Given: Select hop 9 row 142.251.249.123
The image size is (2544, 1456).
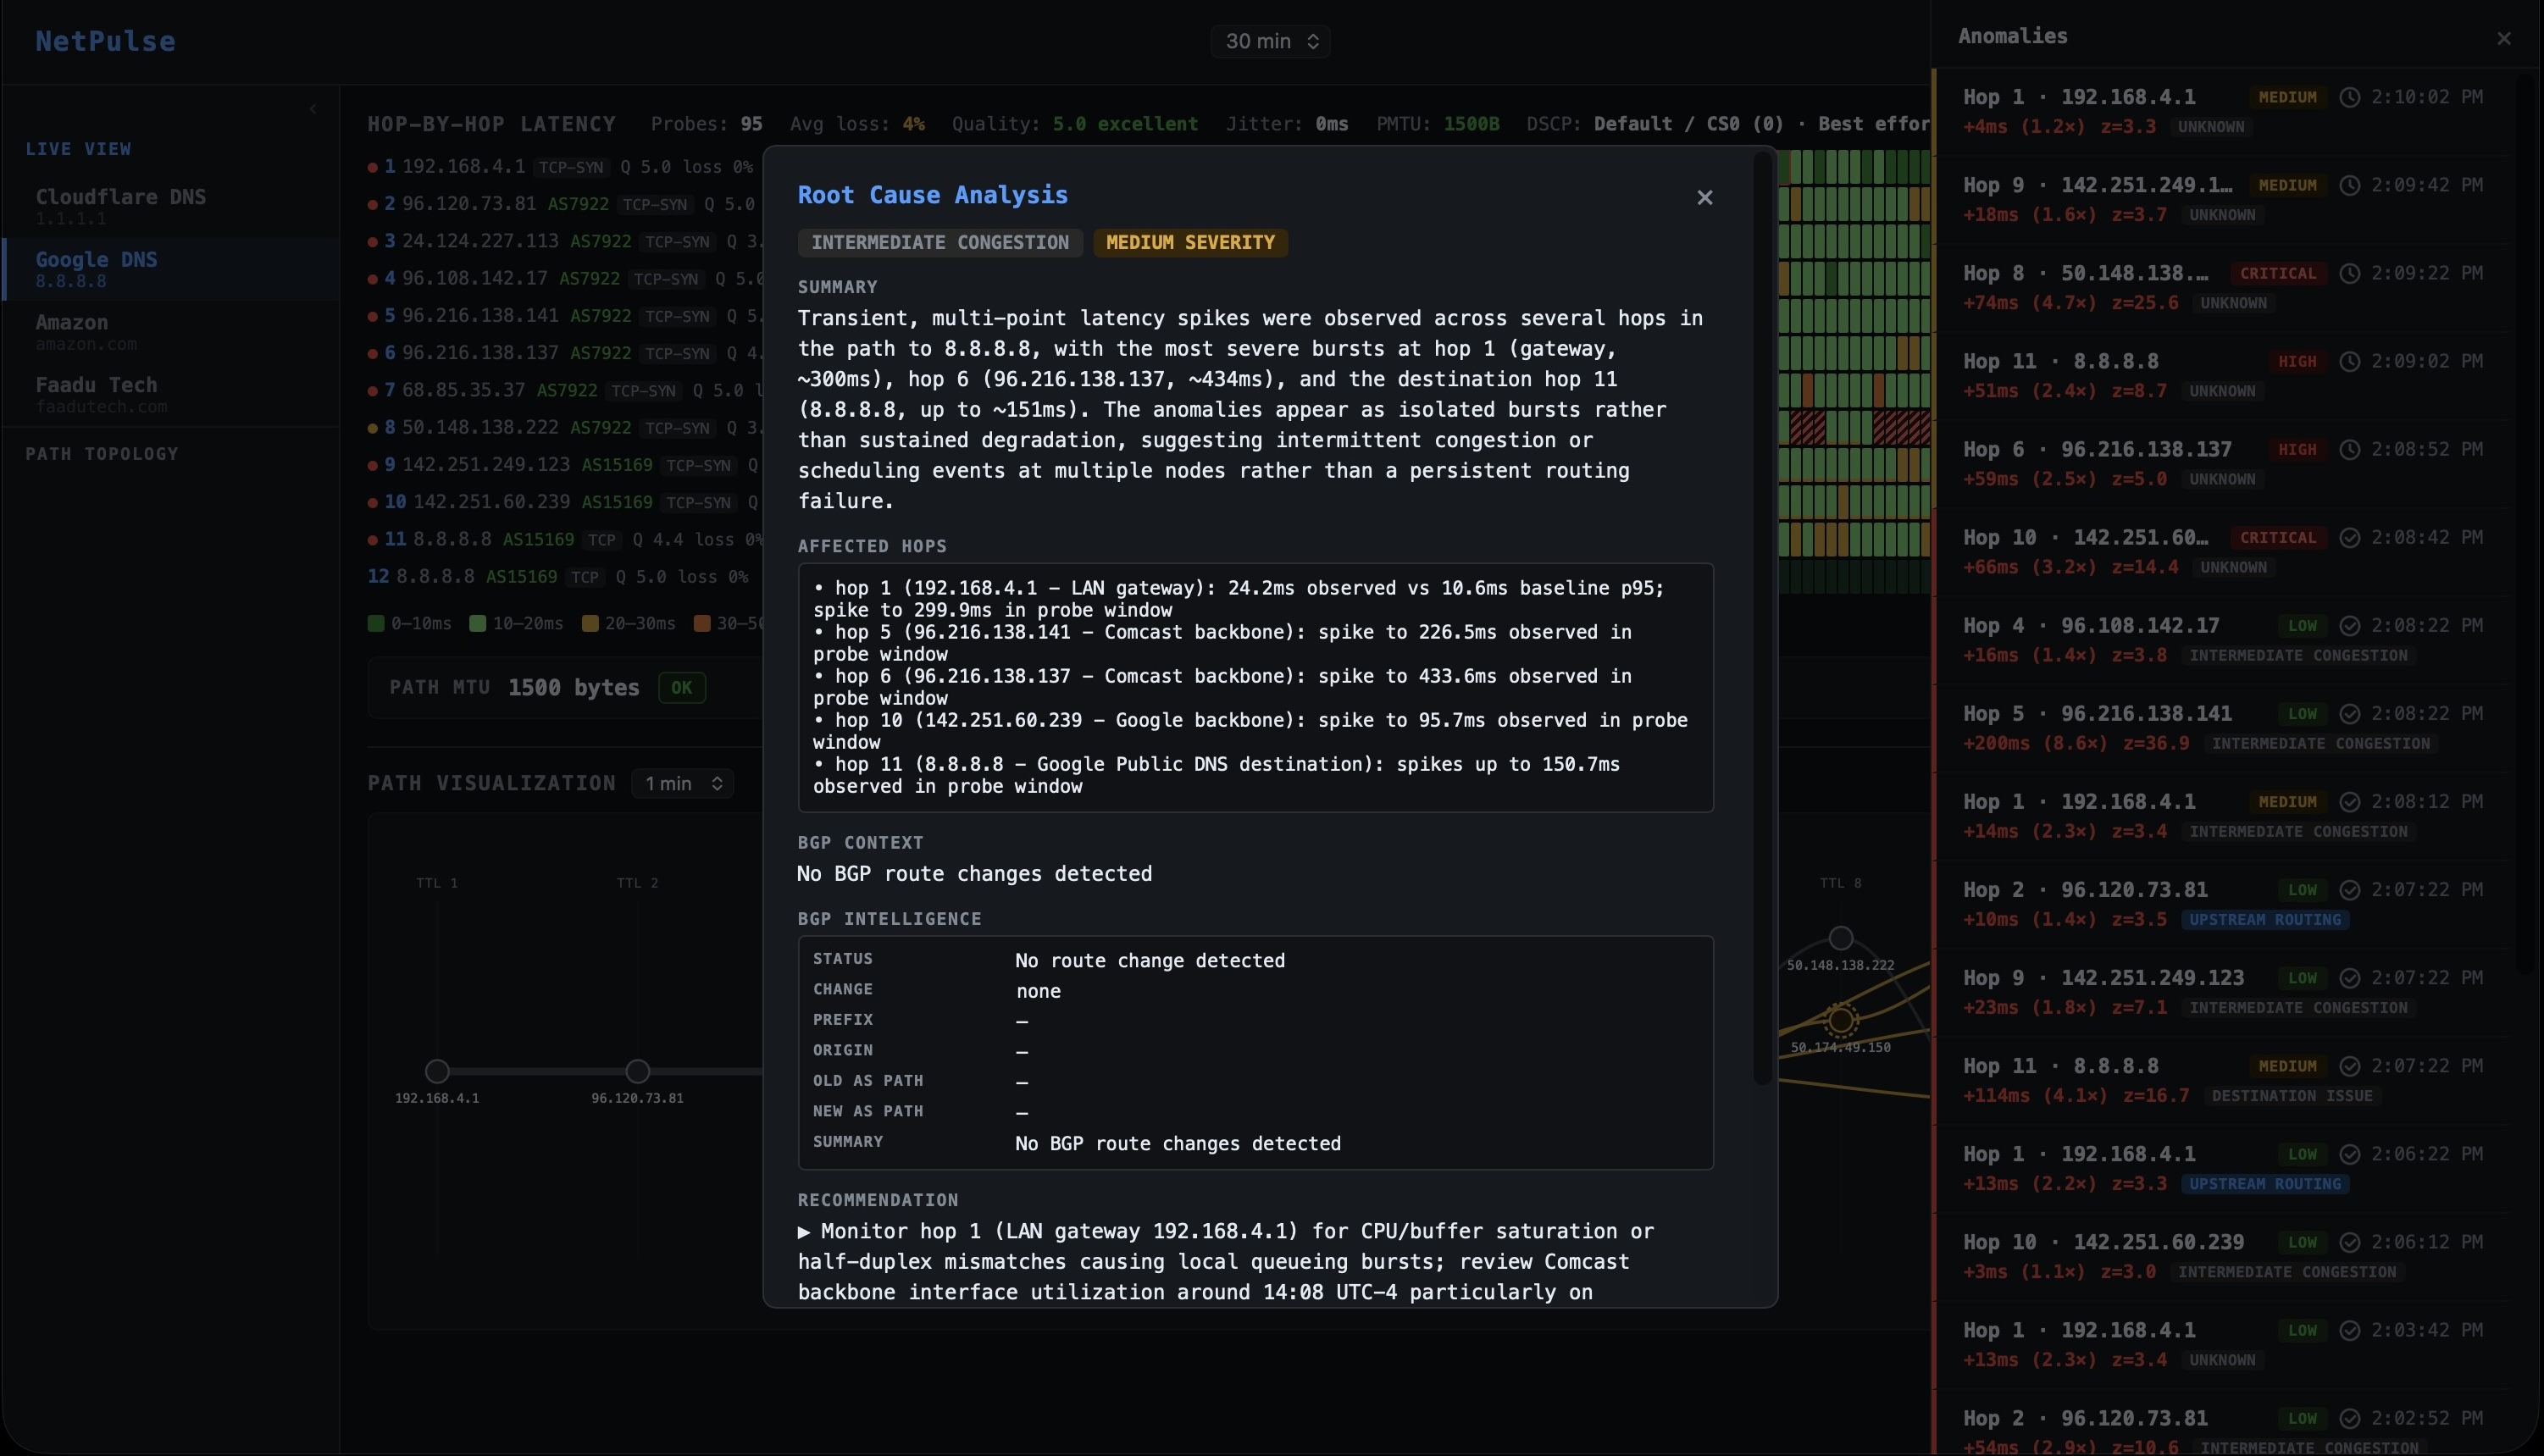Looking at the screenshot, I should click(564, 465).
